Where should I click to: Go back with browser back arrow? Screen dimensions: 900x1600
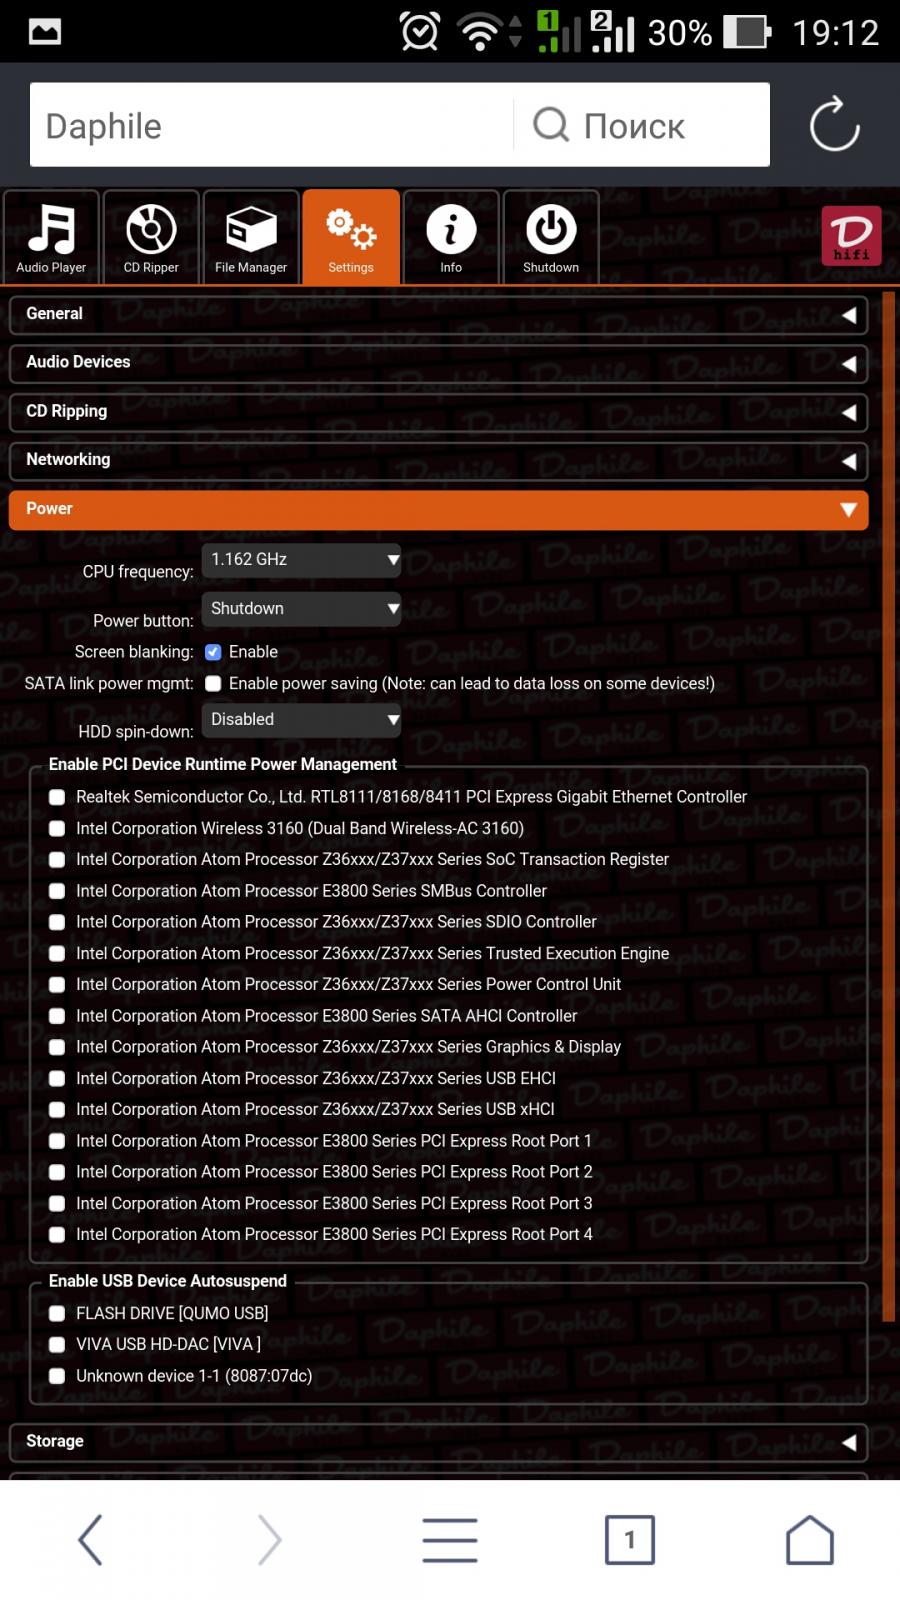[90, 1539]
